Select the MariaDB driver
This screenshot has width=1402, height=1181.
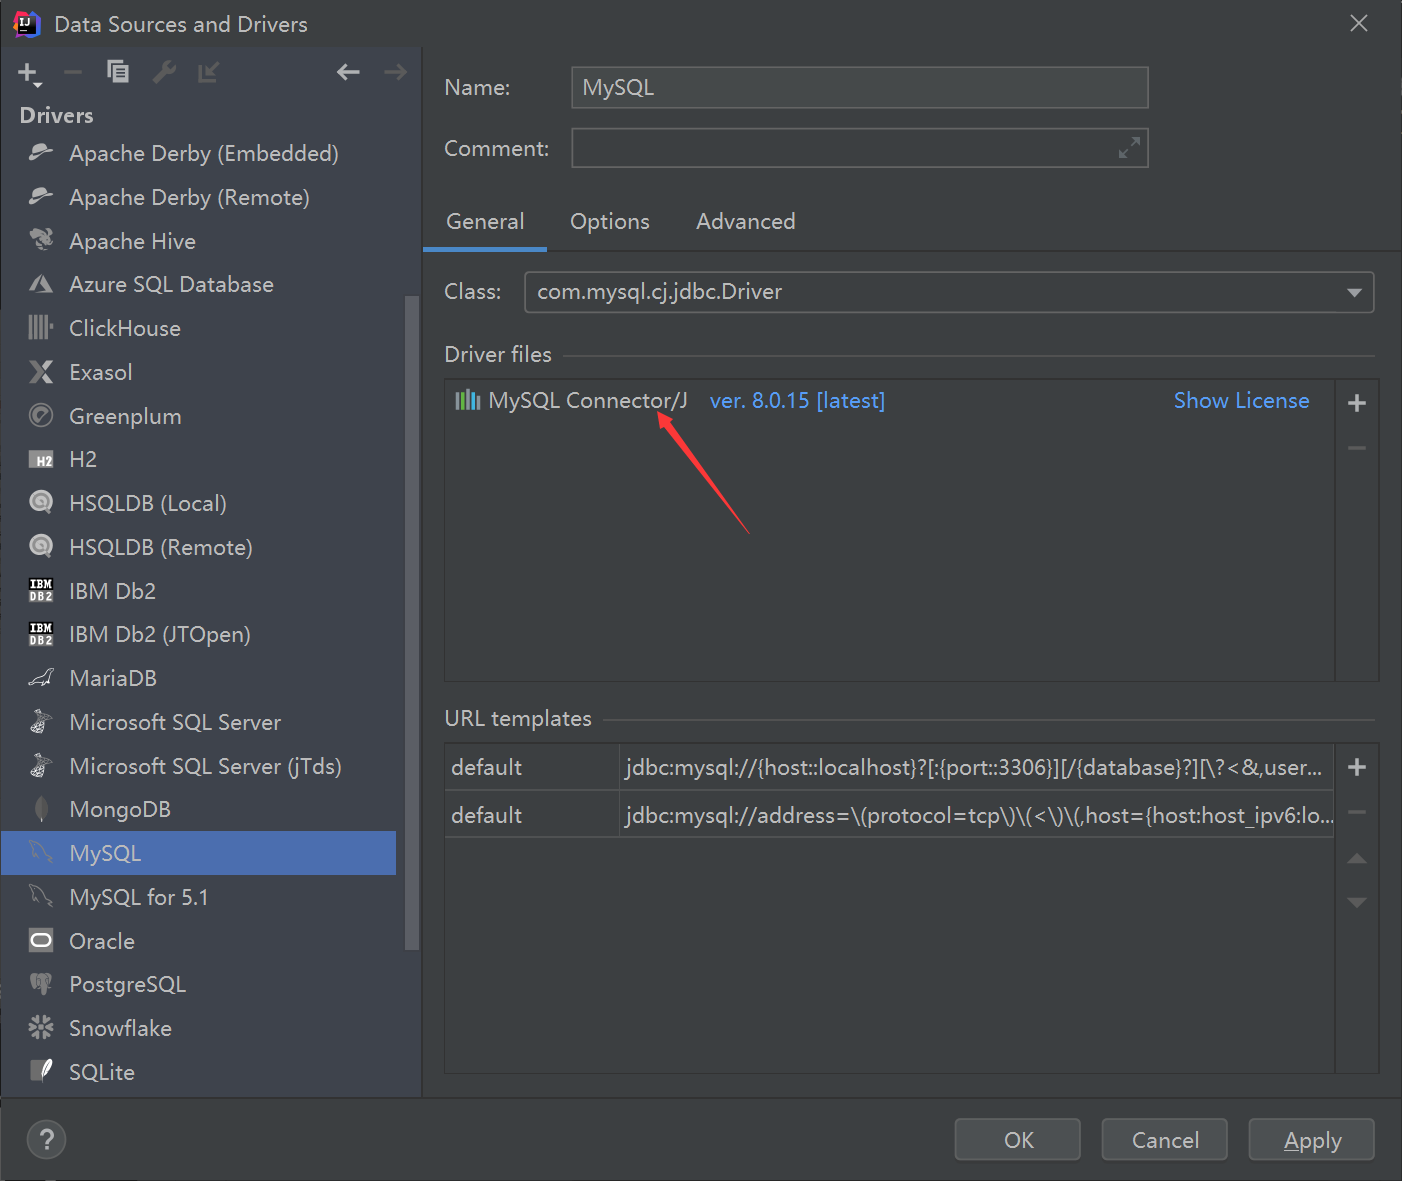pyautogui.click(x=198, y=678)
